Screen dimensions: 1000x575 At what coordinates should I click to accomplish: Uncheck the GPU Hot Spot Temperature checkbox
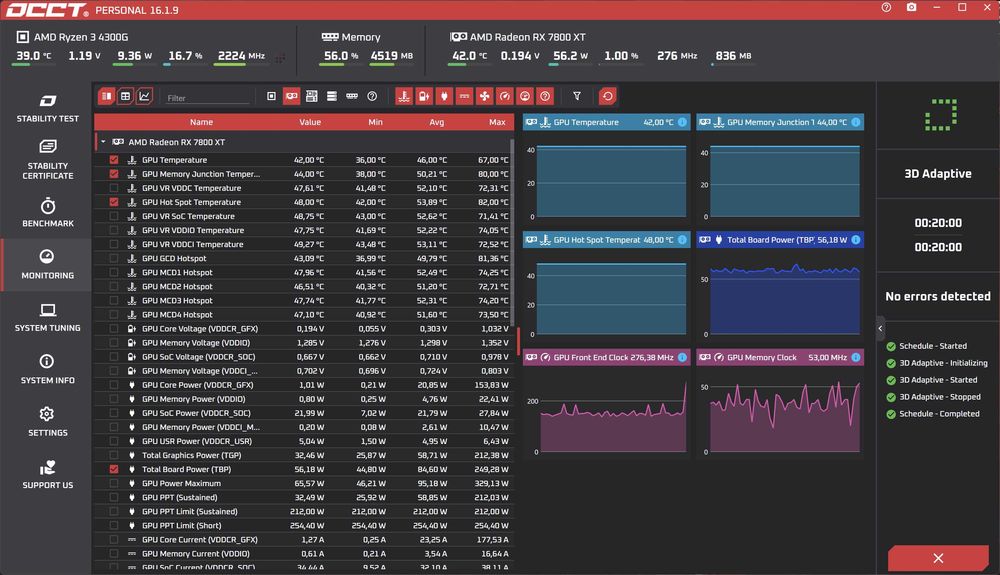pyautogui.click(x=114, y=202)
